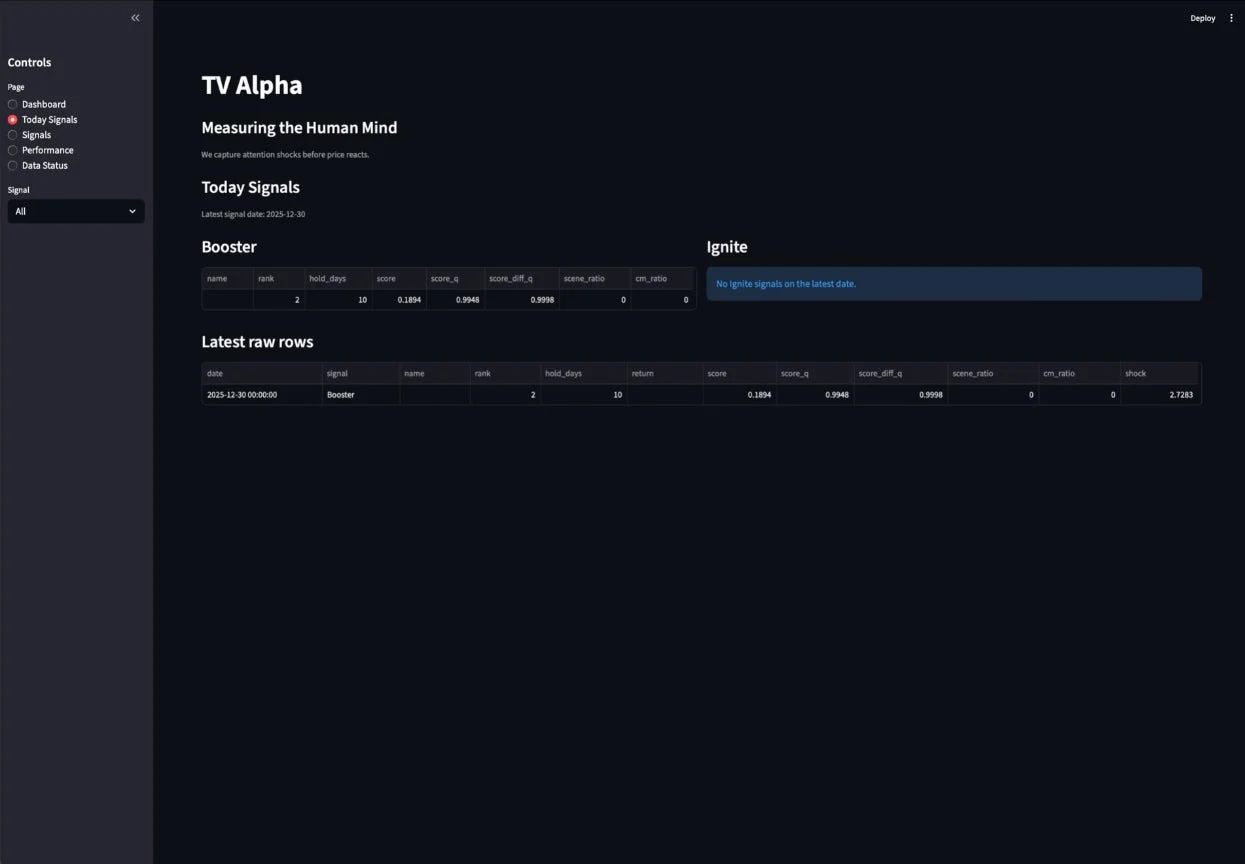Click the 'date' column header in raw rows

pyautogui.click(x=214, y=373)
